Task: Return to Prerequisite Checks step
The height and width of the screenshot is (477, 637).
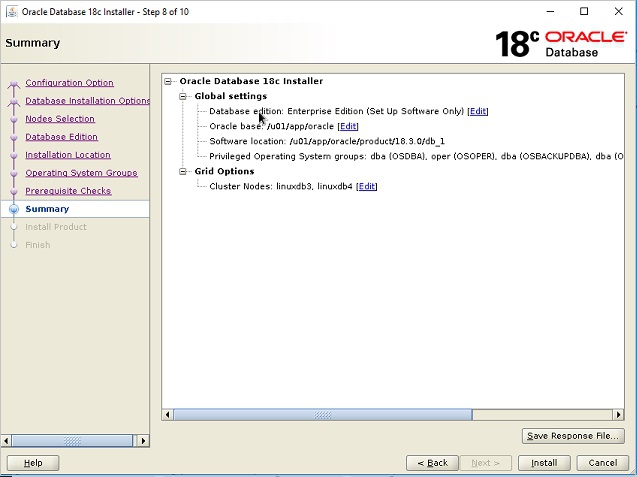Action: 68,191
